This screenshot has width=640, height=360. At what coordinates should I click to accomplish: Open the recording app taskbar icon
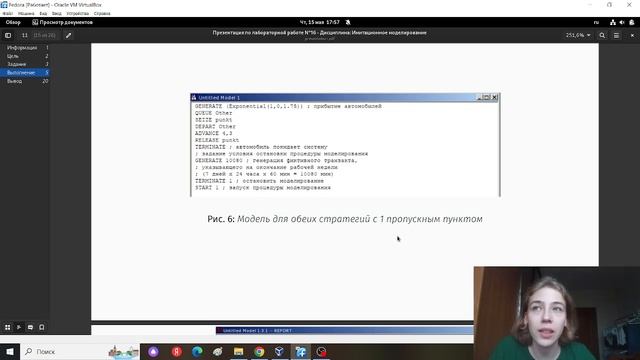point(321,351)
